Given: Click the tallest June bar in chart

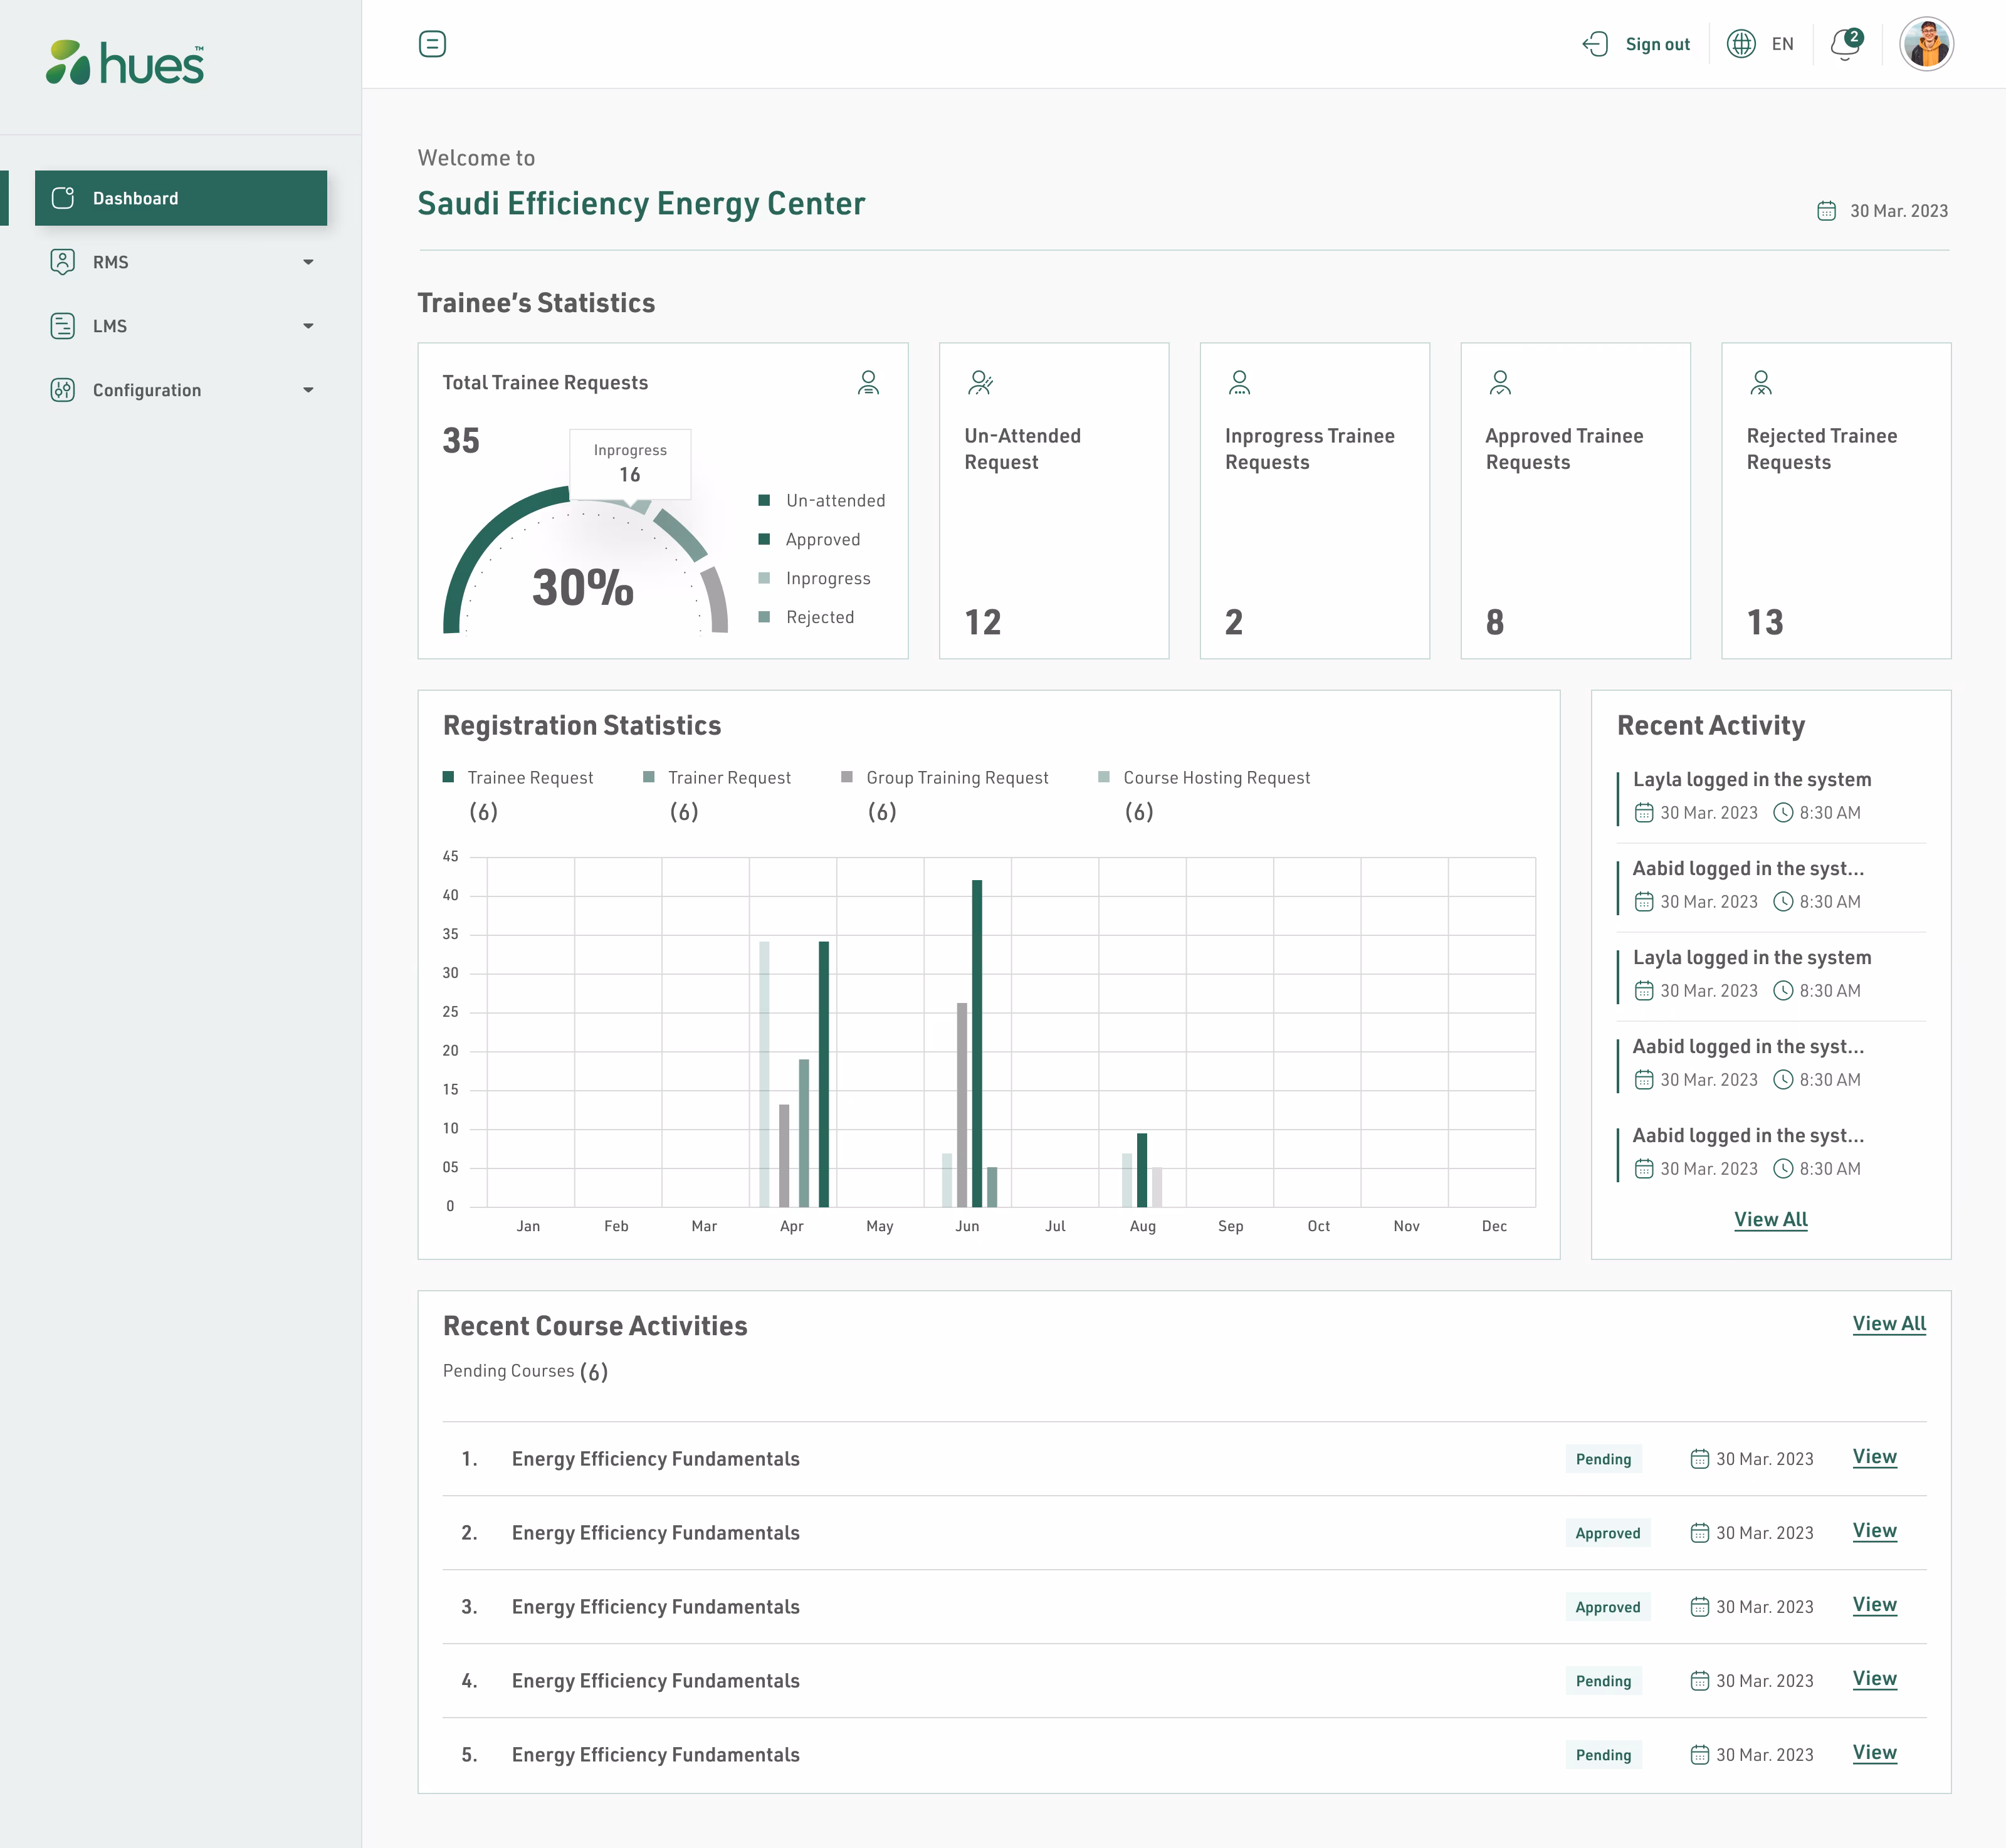Looking at the screenshot, I should pyautogui.click(x=977, y=1043).
